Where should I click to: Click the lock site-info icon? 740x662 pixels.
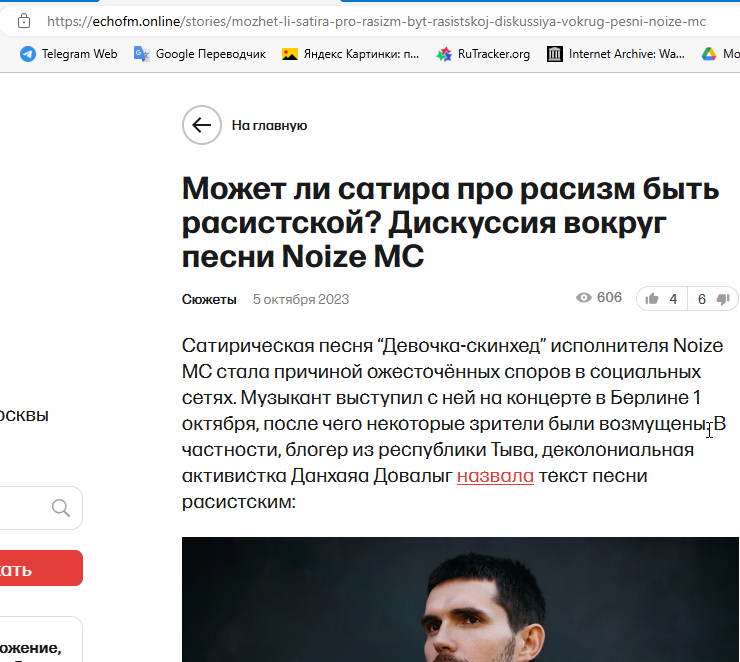coord(24,21)
